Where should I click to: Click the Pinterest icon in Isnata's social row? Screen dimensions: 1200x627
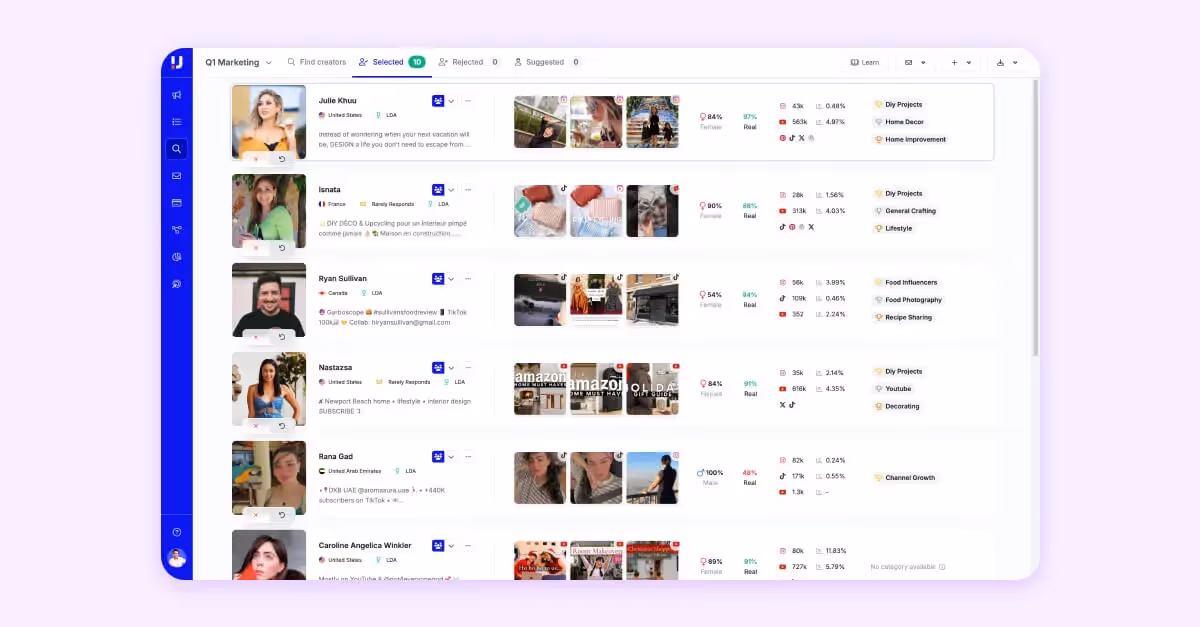tap(792, 227)
